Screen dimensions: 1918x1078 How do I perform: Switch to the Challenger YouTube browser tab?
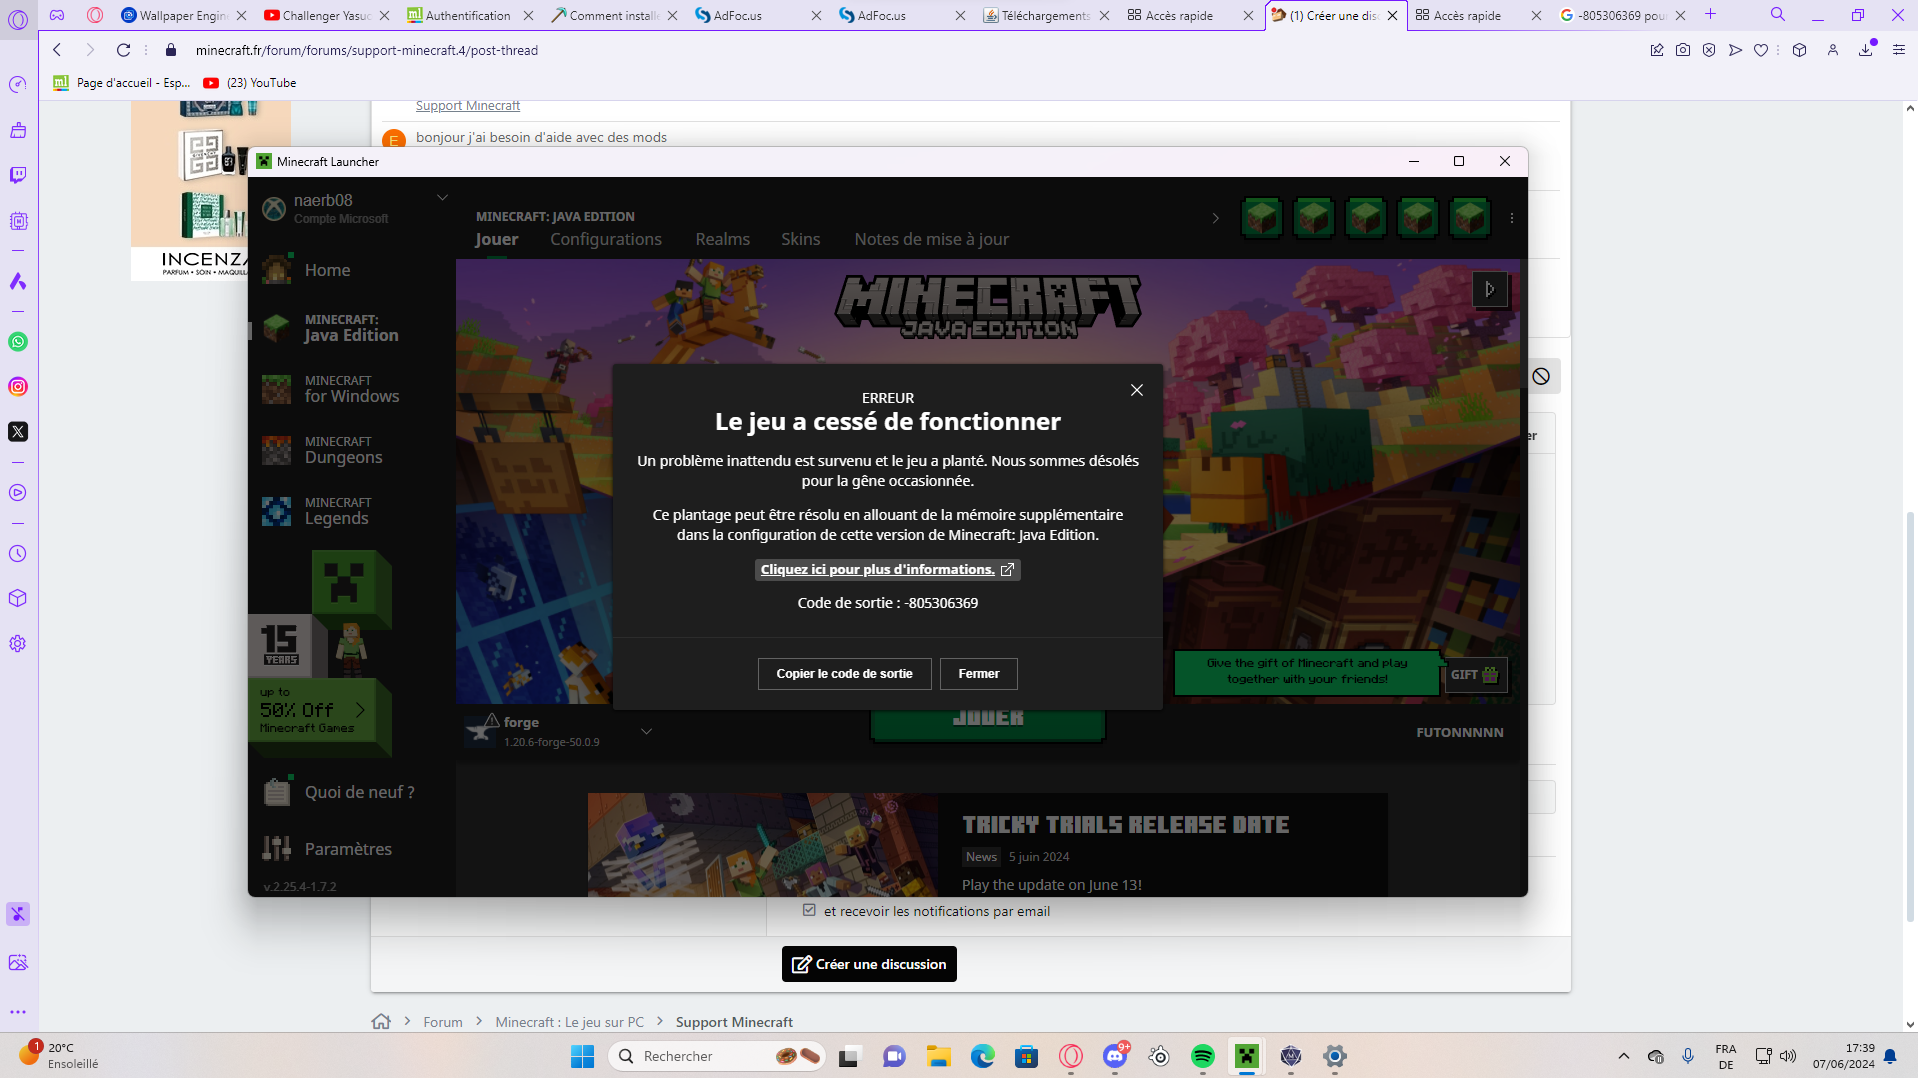326,15
